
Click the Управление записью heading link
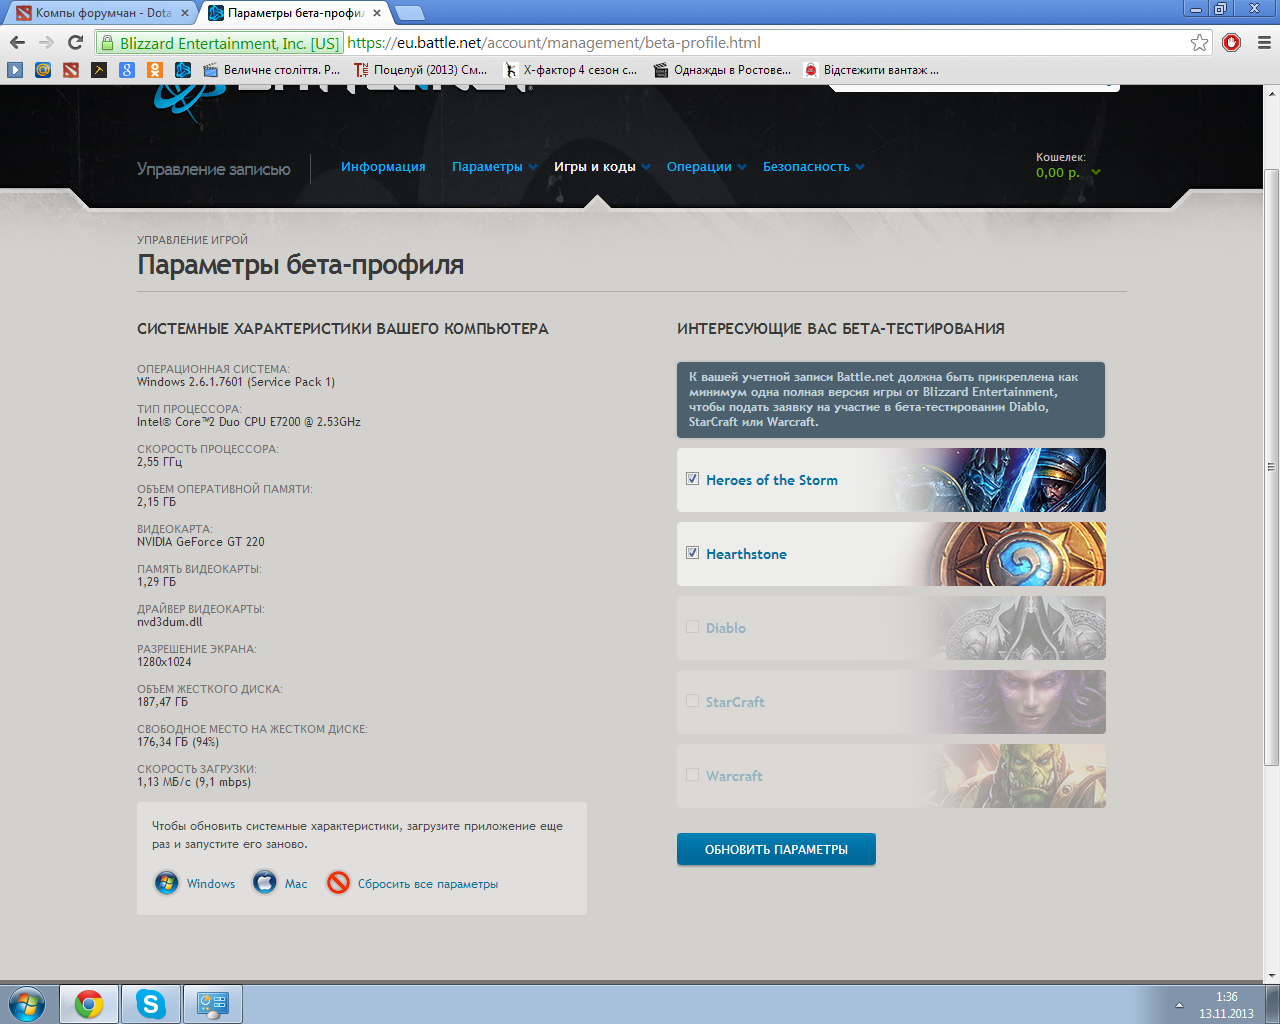(x=214, y=169)
